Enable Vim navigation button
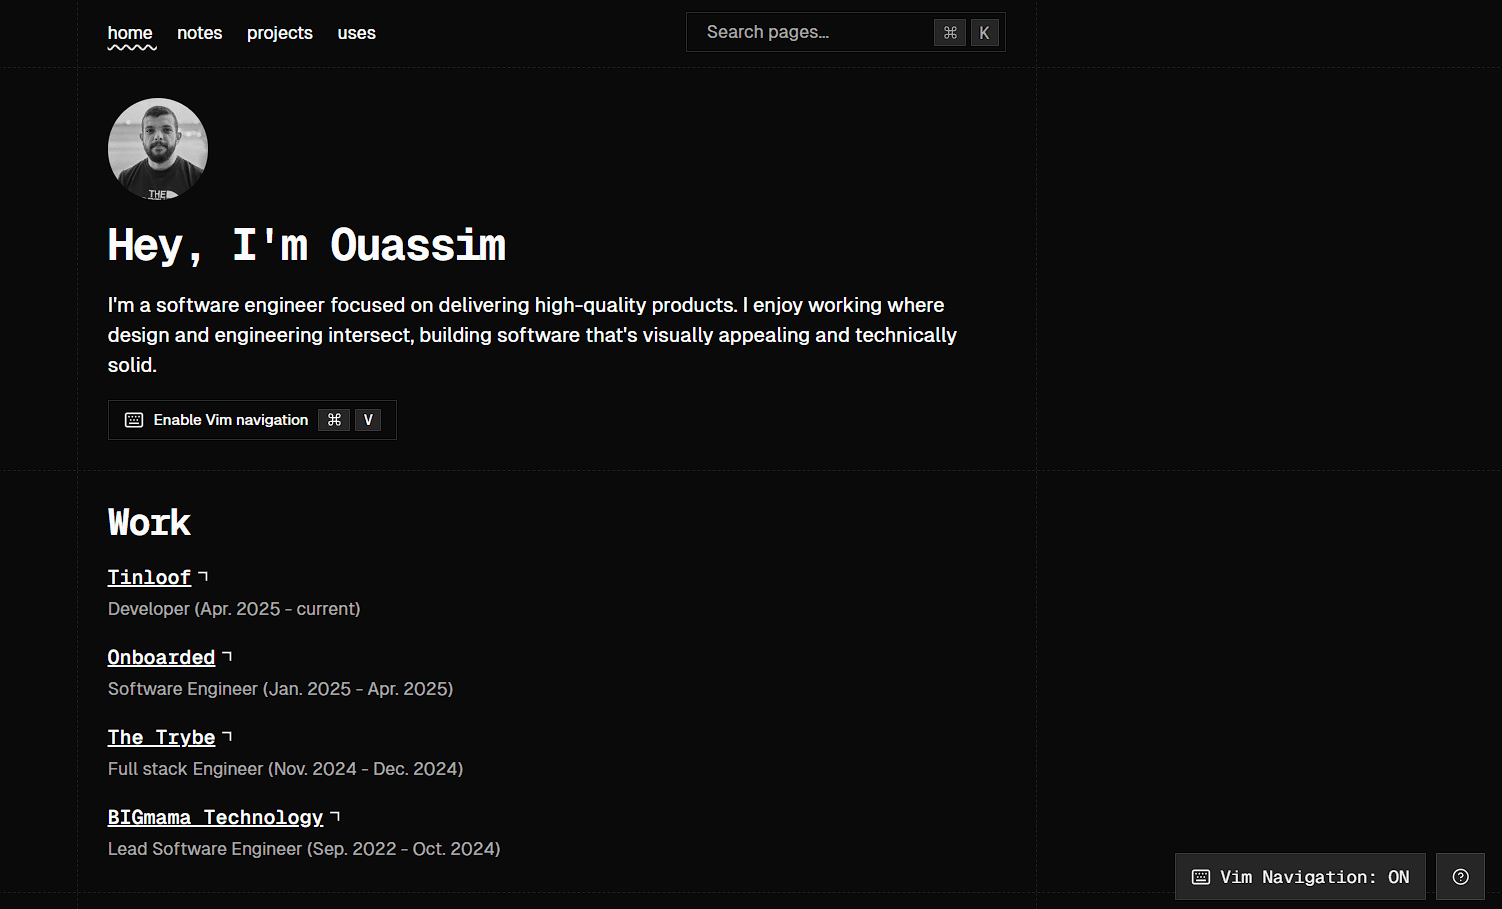The height and width of the screenshot is (909, 1502). click(252, 420)
